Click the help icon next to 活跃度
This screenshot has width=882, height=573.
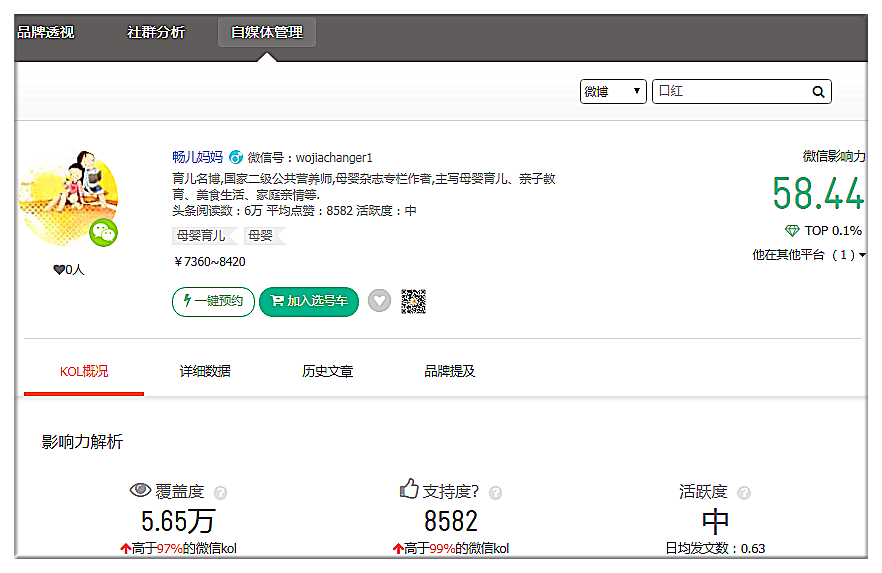743,493
